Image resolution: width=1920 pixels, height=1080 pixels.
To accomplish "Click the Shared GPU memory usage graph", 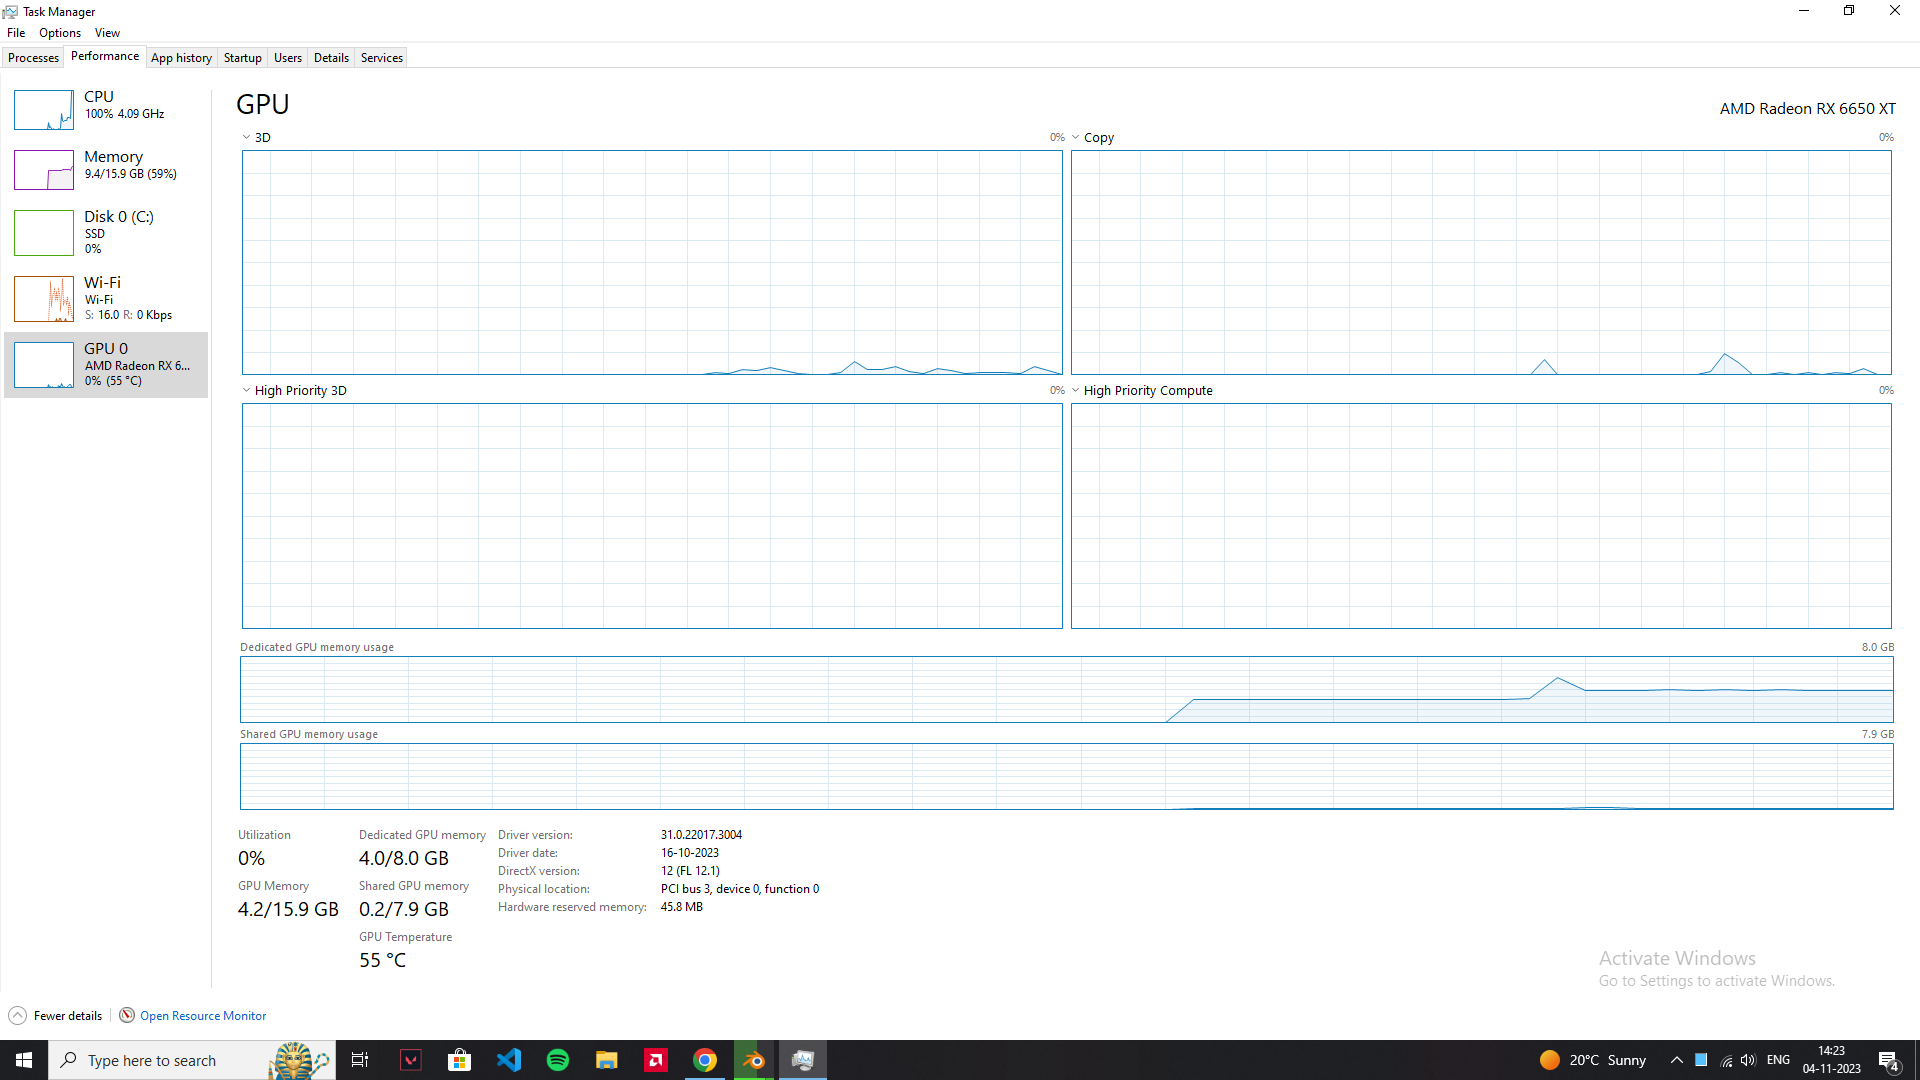I will click(1066, 776).
